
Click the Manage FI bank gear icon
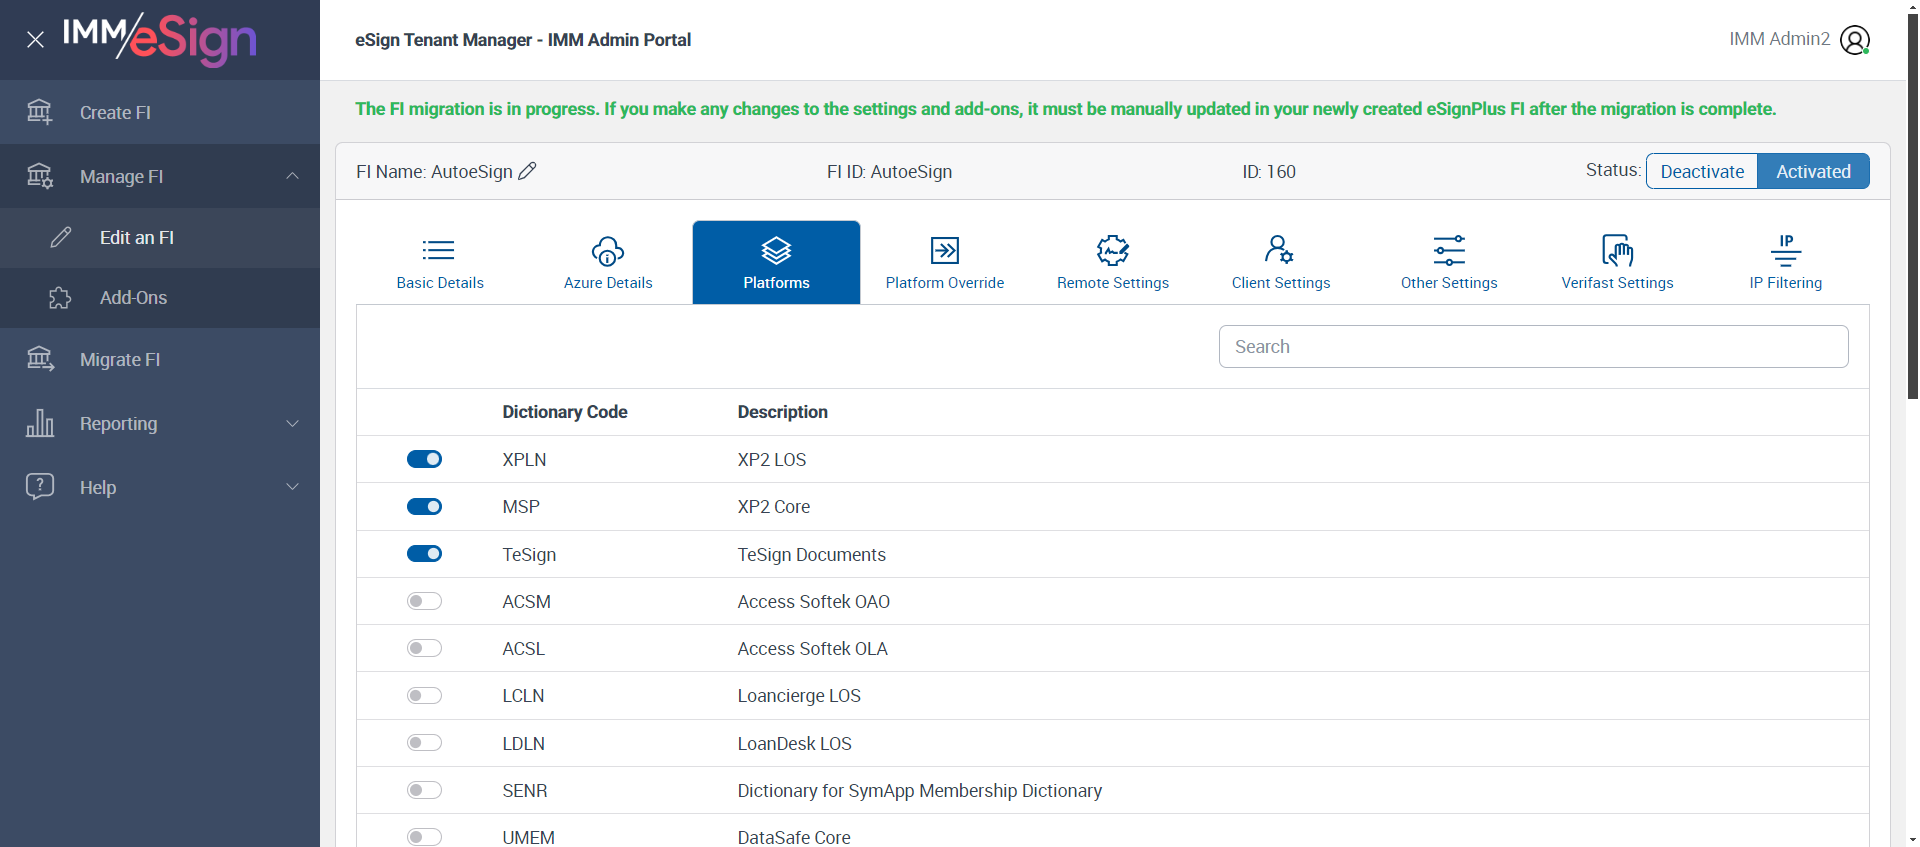tap(40, 176)
